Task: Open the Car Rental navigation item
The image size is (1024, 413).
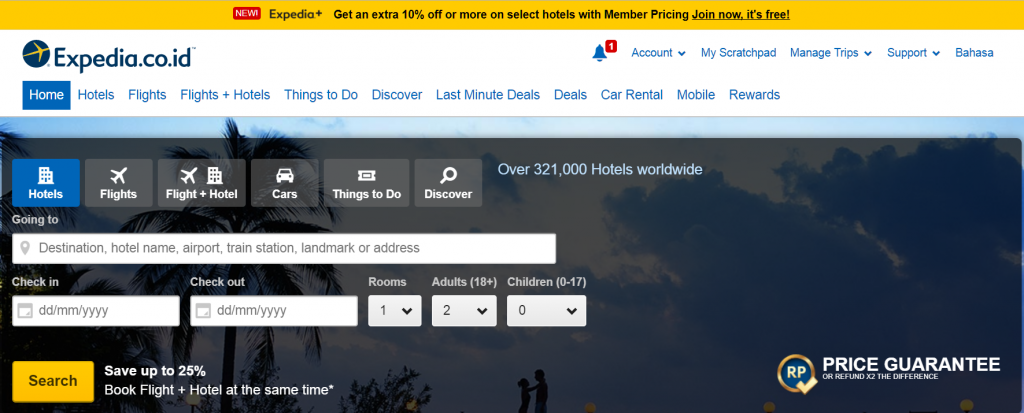Action: 632,95
